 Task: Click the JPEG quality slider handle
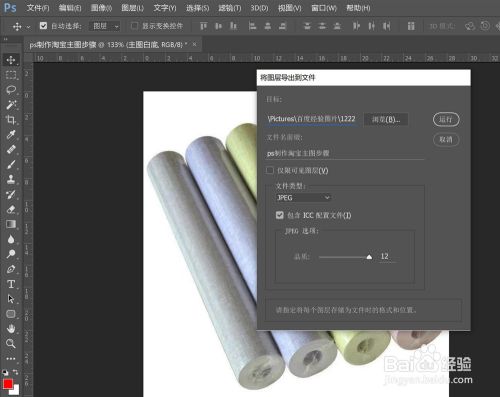pyautogui.click(x=369, y=257)
